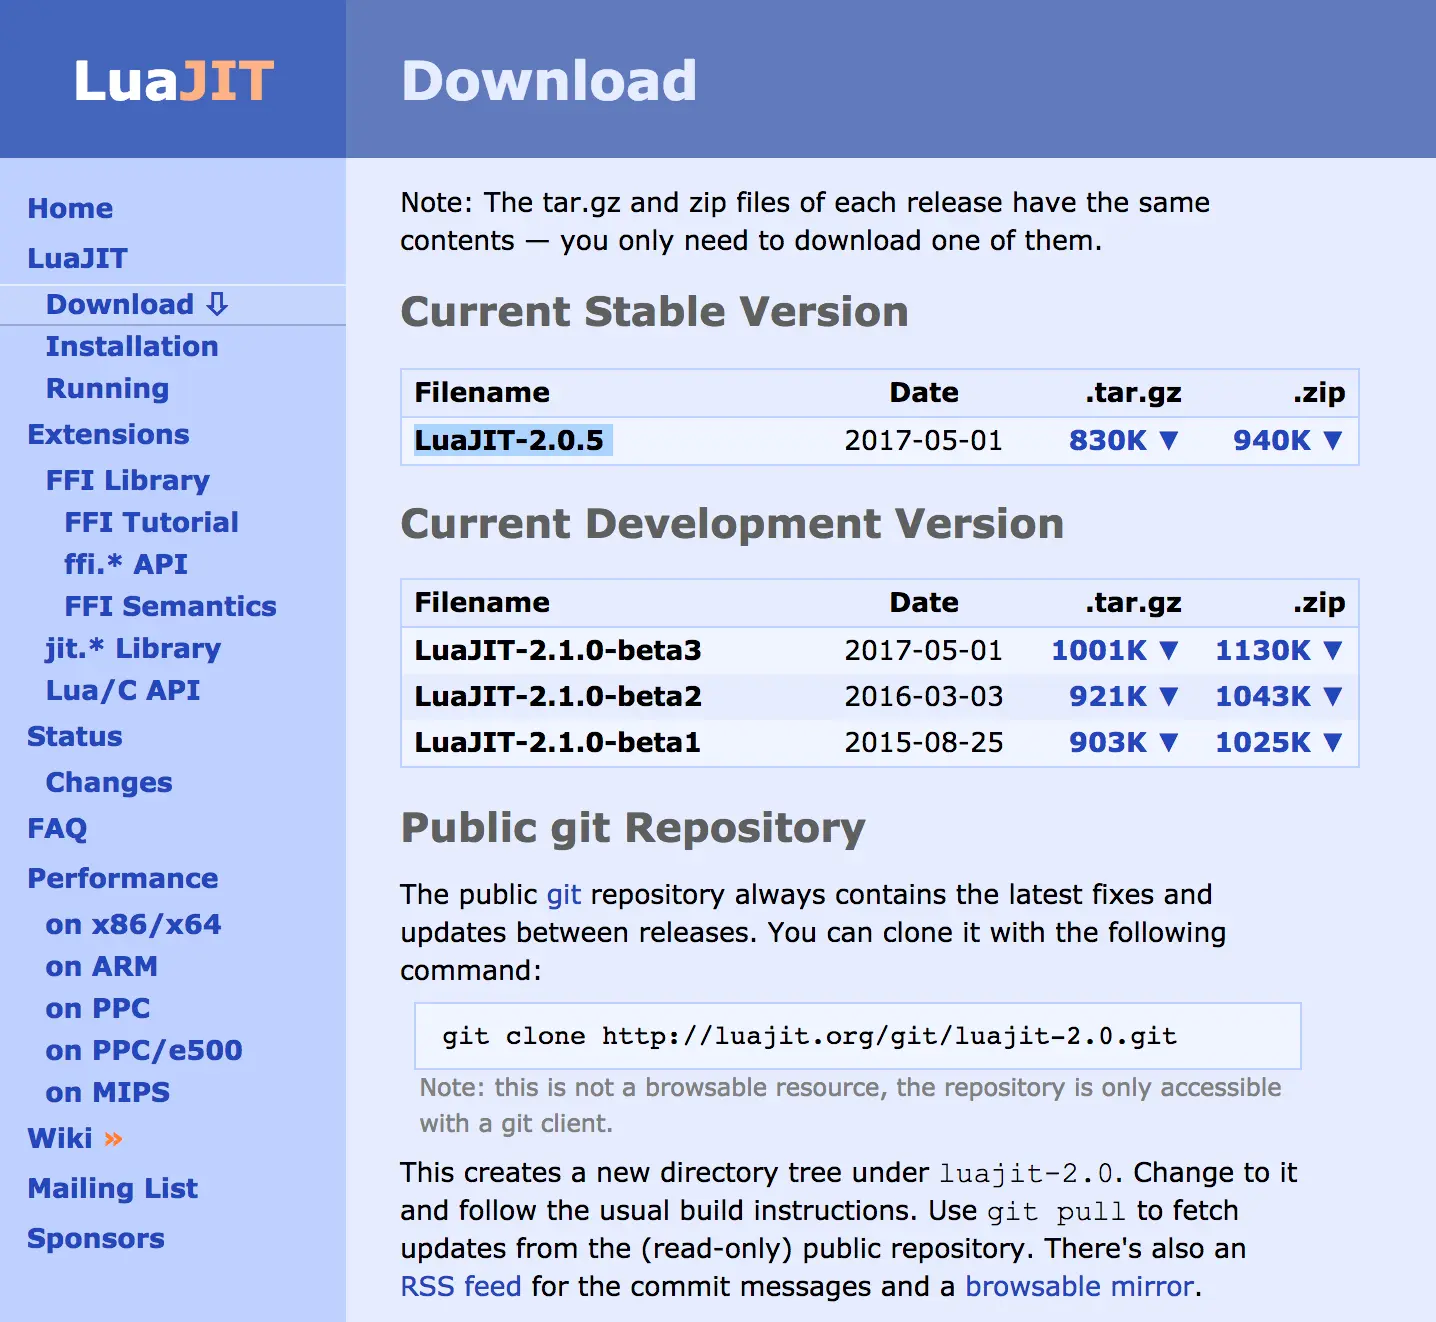Open the Status page
The image size is (1436, 1322).
(x=75, y=736)
